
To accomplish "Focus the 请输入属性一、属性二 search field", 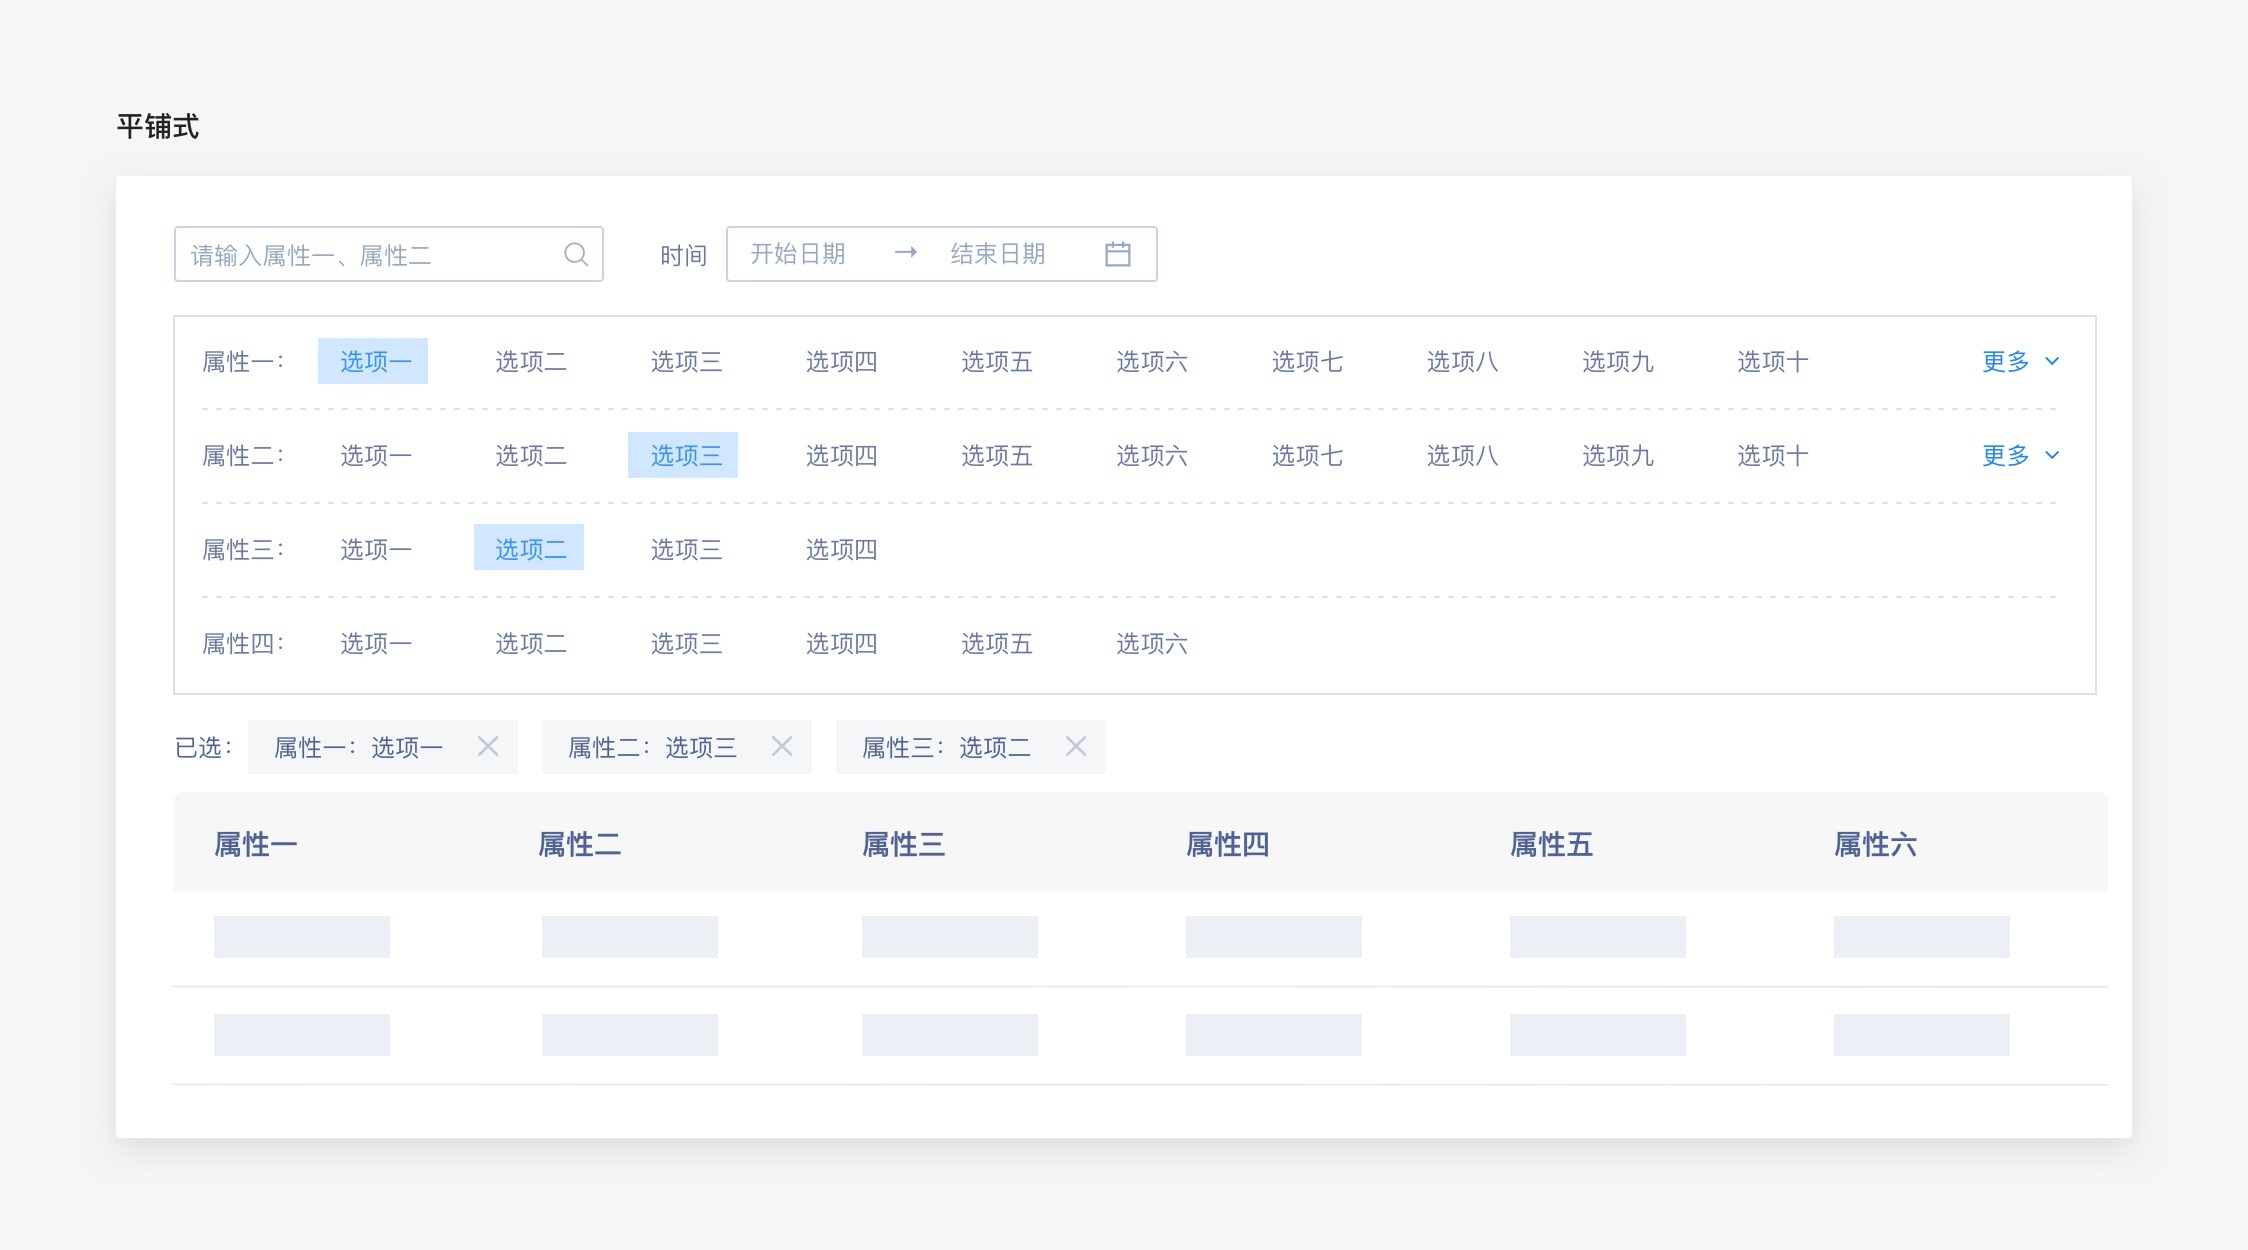I will [x=389, y=254].
